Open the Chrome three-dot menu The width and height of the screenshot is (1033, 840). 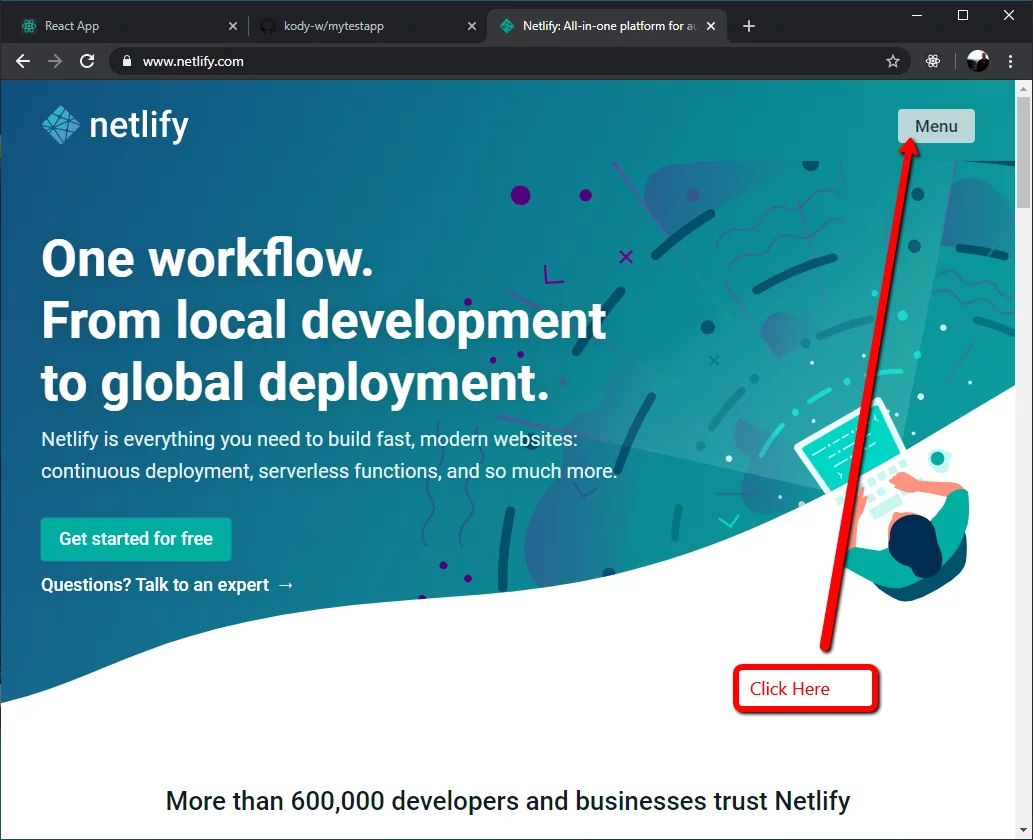[1011, 61]
